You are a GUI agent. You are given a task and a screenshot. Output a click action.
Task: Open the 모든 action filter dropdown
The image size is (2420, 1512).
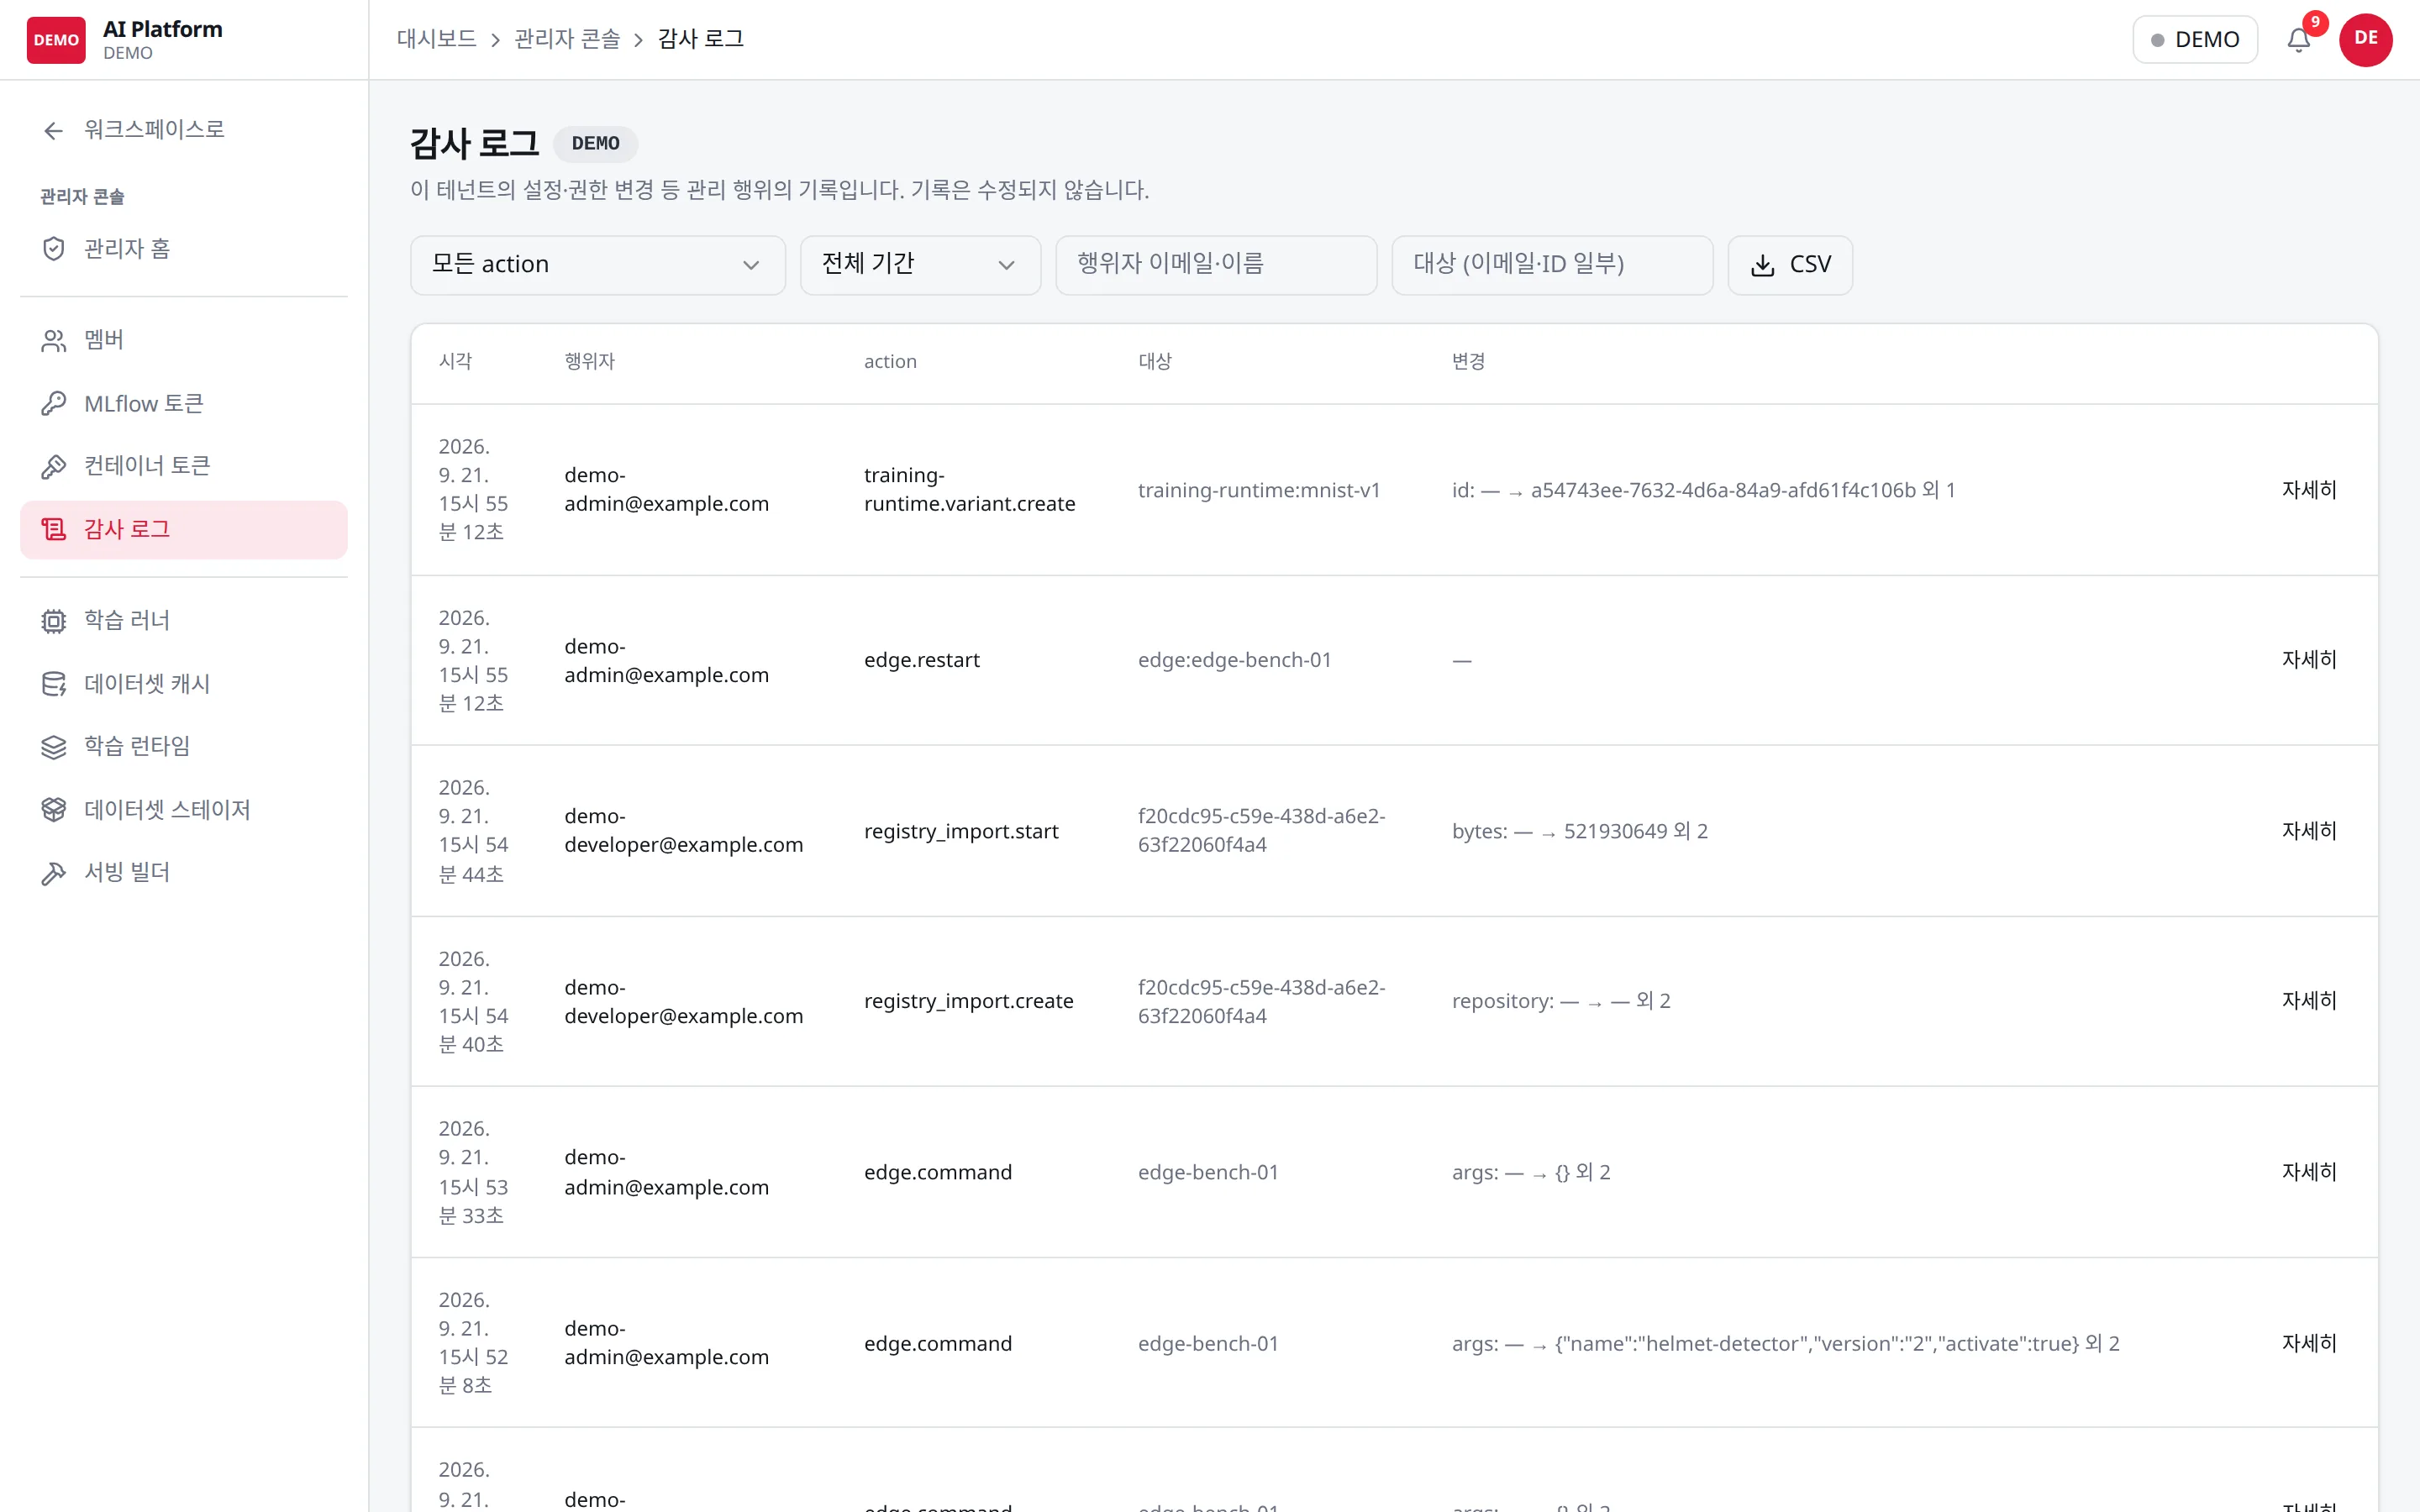tap(598, 265)
